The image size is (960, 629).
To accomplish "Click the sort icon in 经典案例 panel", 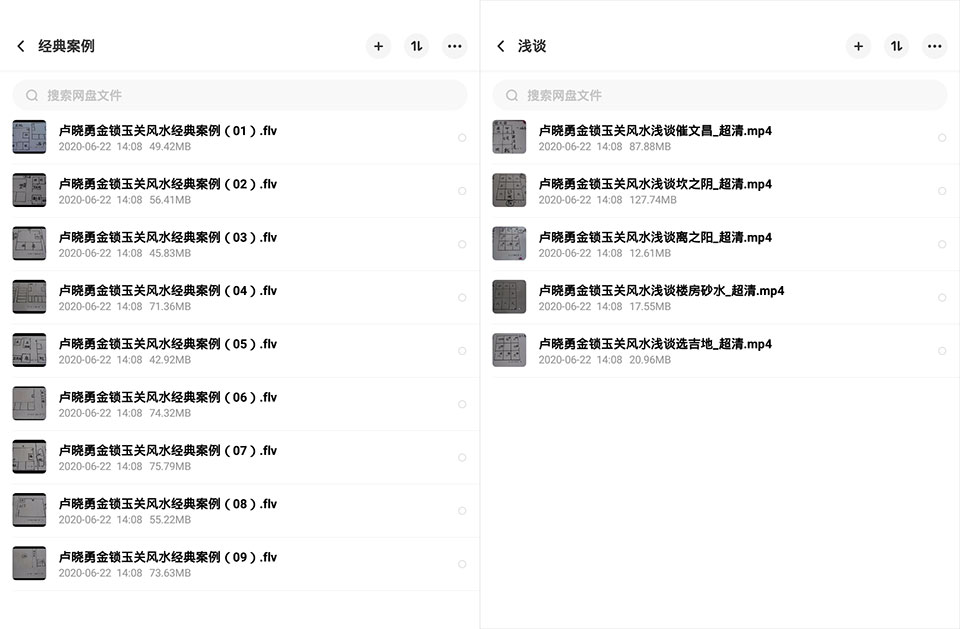I will pos(416,46).
